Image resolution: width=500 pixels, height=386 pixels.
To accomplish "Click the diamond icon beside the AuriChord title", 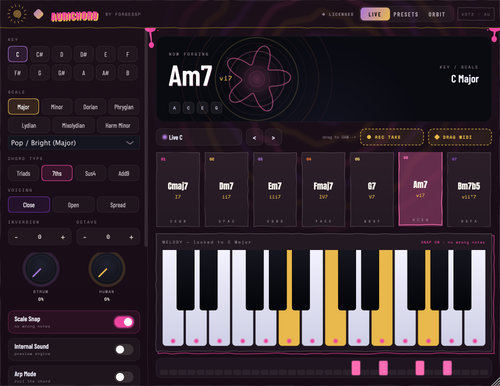I will [38, 14].
